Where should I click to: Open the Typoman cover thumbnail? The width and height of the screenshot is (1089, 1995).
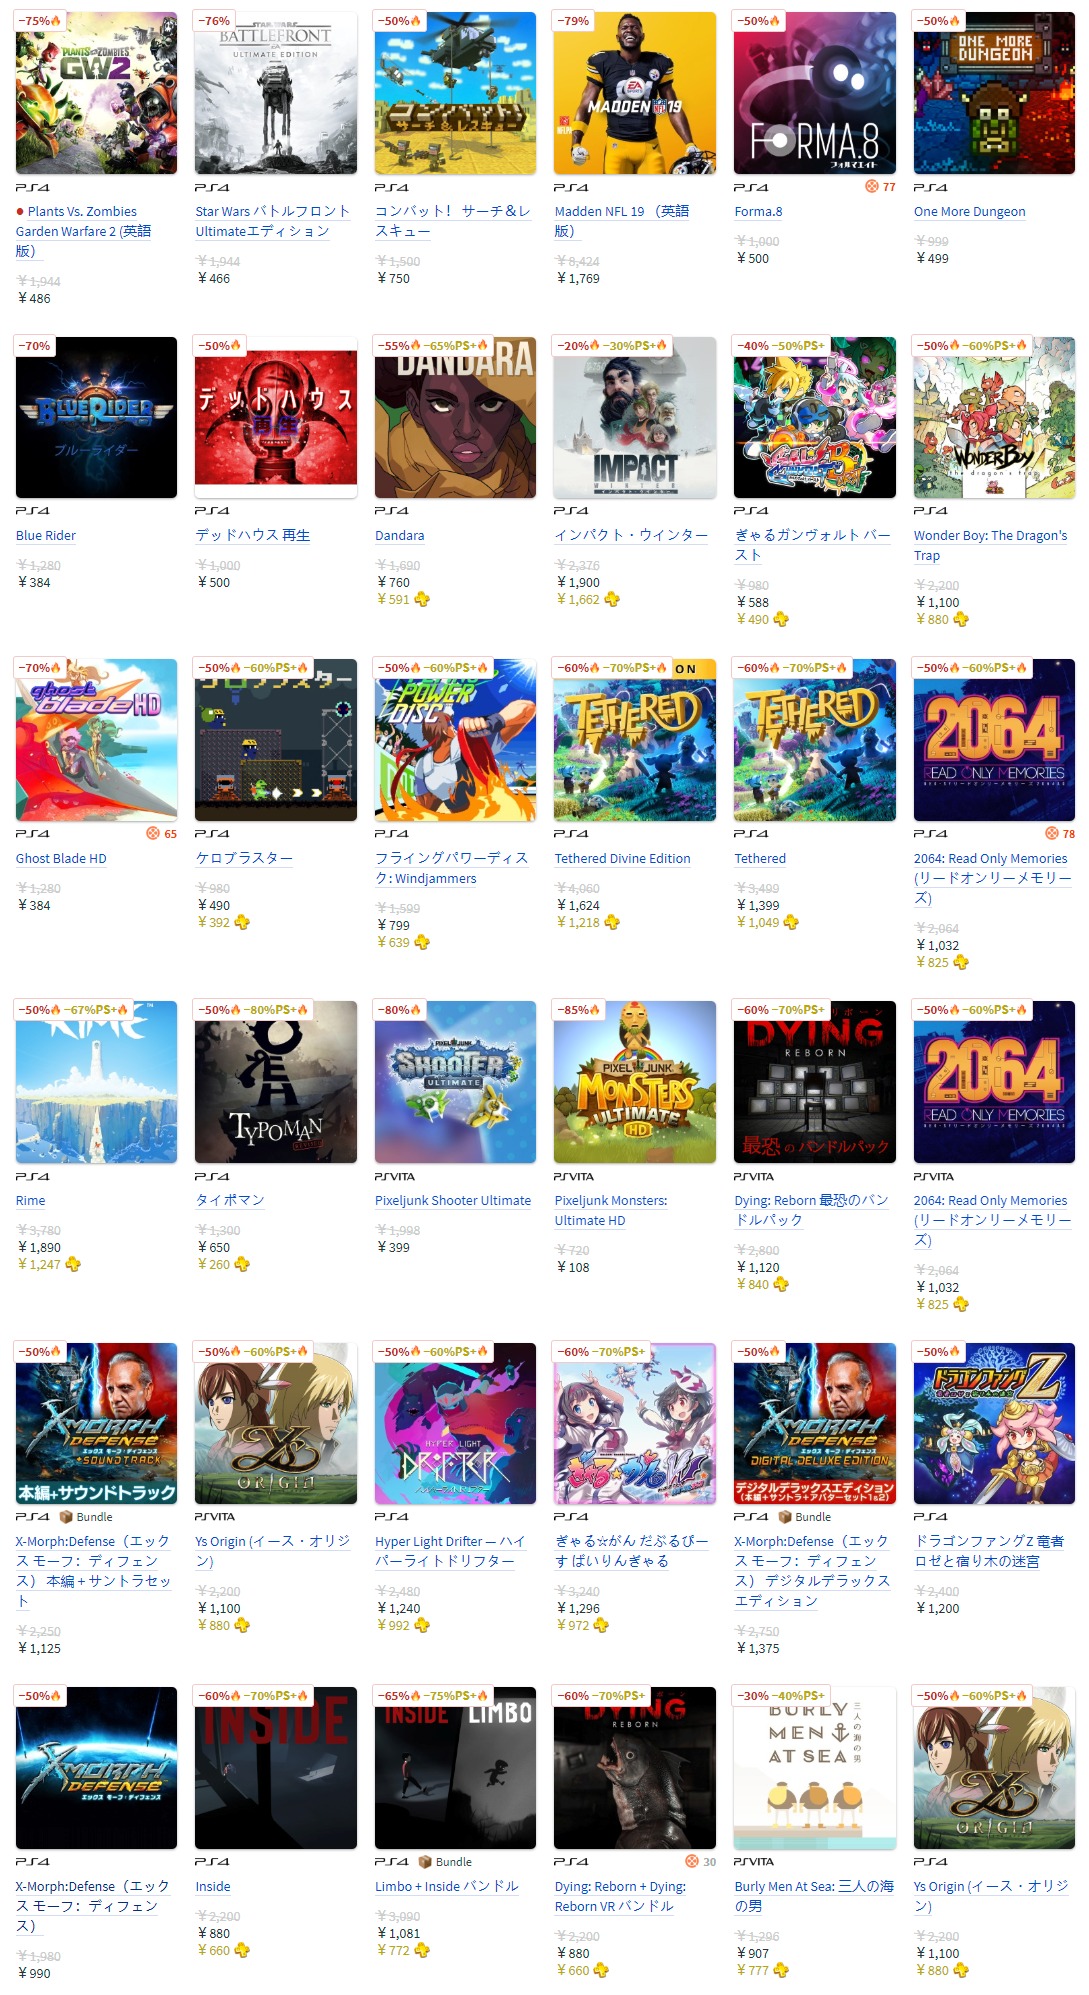coord(275,1081)
